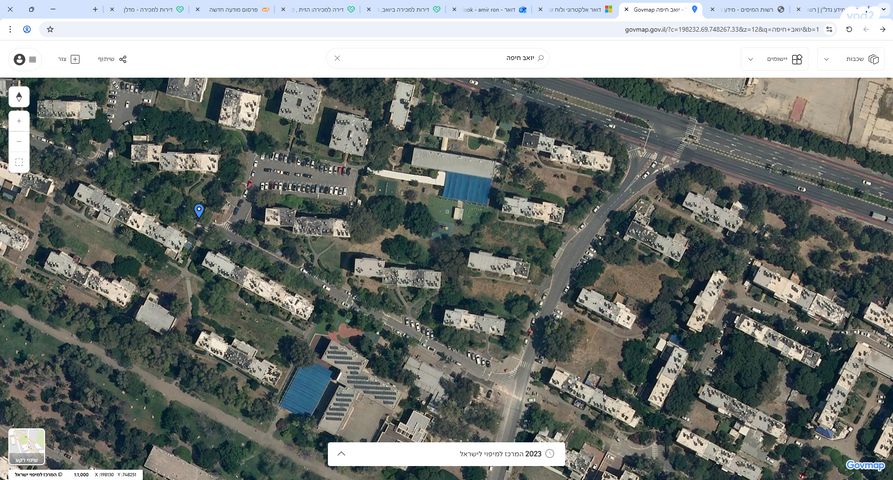Zoom in with the plus button

pos(19,121)
